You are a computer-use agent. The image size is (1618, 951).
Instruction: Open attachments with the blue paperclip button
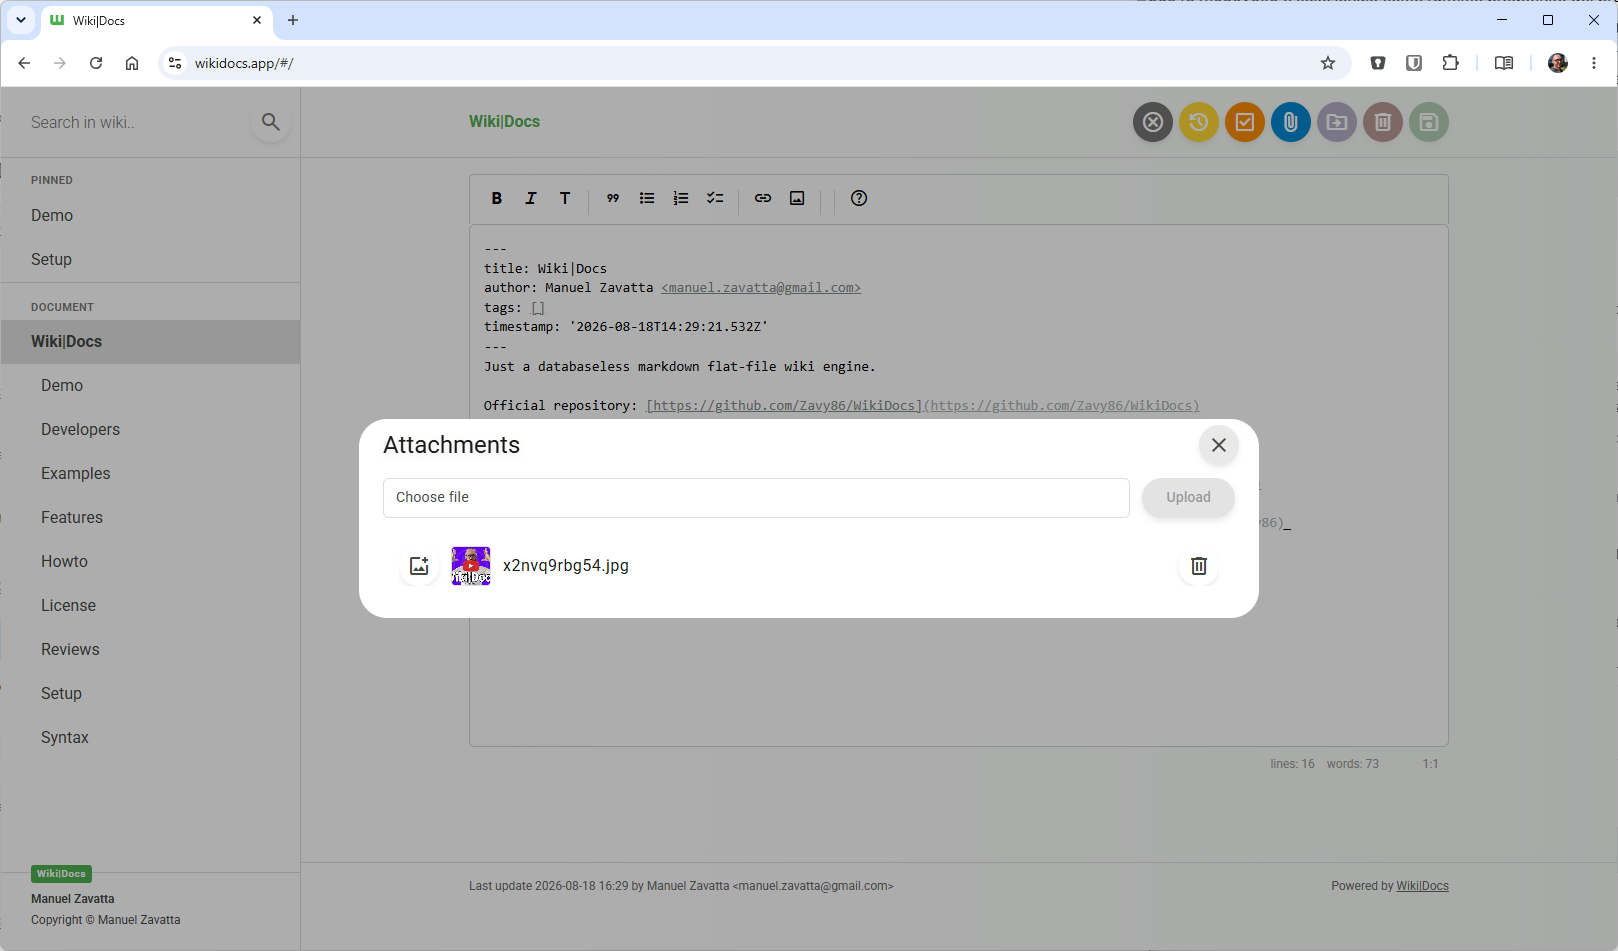pyautogui.click(x=1291, y=122)
